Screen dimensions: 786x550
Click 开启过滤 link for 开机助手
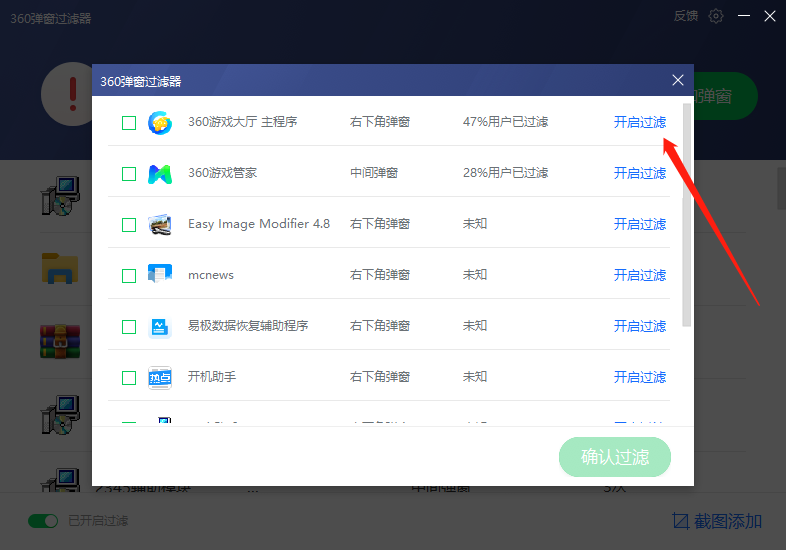pyautogui.click(x=639, y=377)
